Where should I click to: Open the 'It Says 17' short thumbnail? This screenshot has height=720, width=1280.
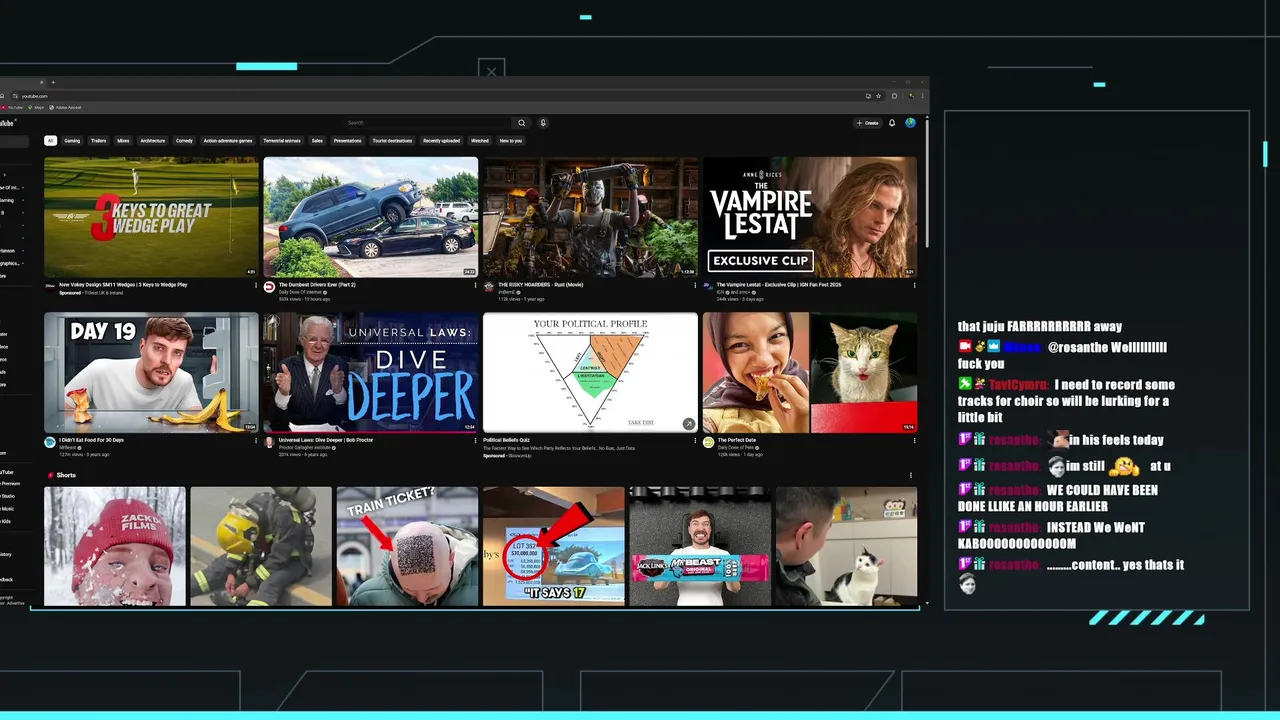553,546
